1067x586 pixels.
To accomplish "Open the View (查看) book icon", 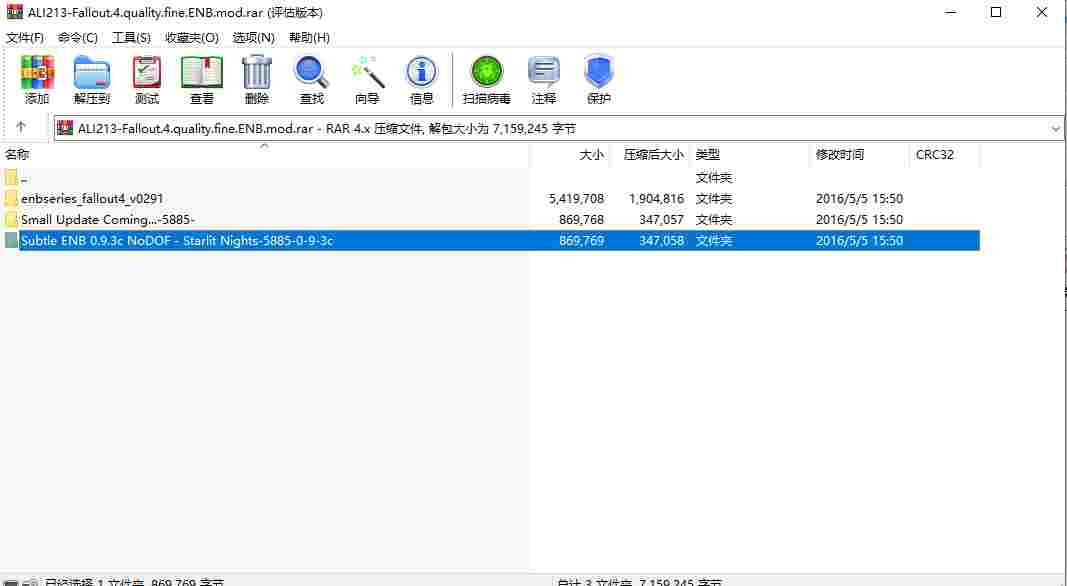I will (x=202, y=73).
